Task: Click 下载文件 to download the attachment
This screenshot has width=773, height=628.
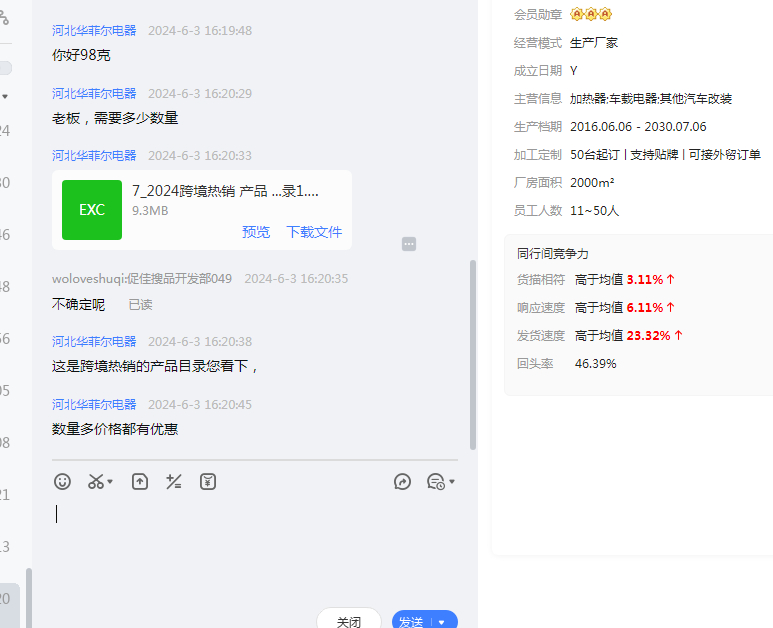Action: pyautogui.click(x=314, y=232)
